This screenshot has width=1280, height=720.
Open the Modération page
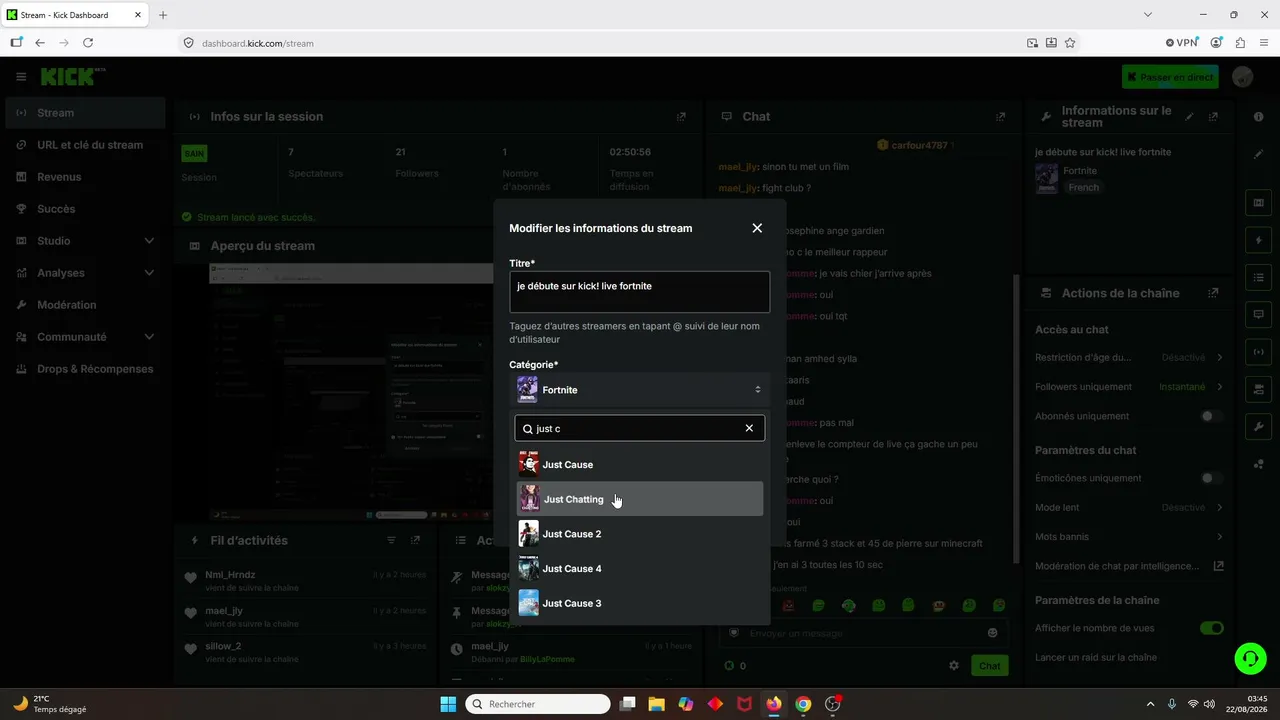click(x=85, y=305)
